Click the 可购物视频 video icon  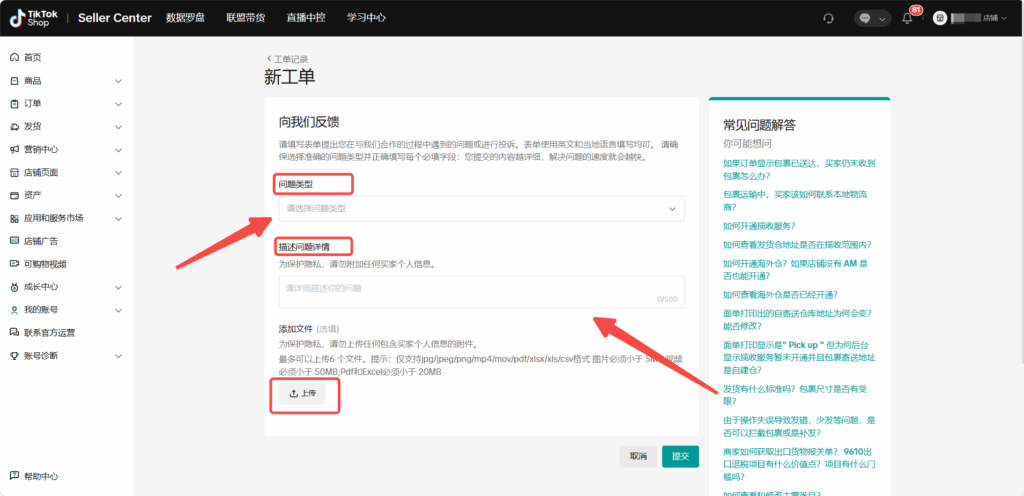point(14,264)
